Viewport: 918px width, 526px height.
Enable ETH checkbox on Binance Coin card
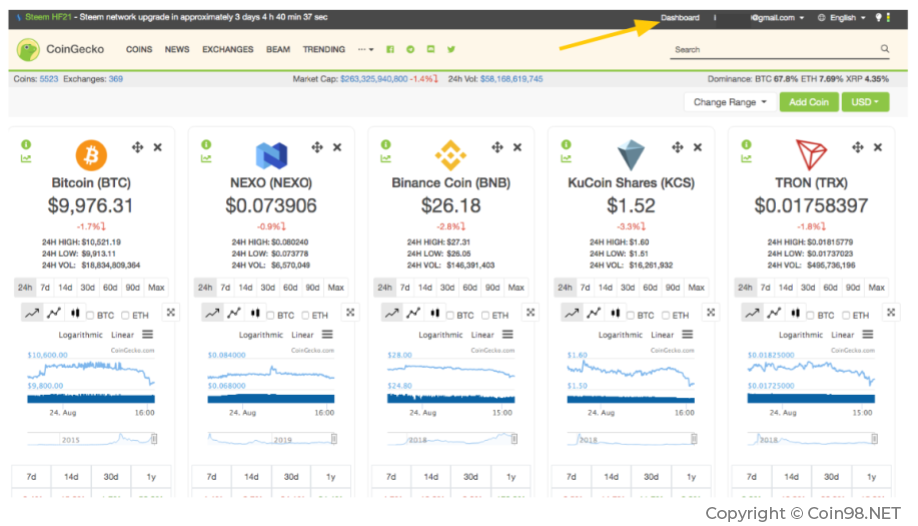pos(485,316)
